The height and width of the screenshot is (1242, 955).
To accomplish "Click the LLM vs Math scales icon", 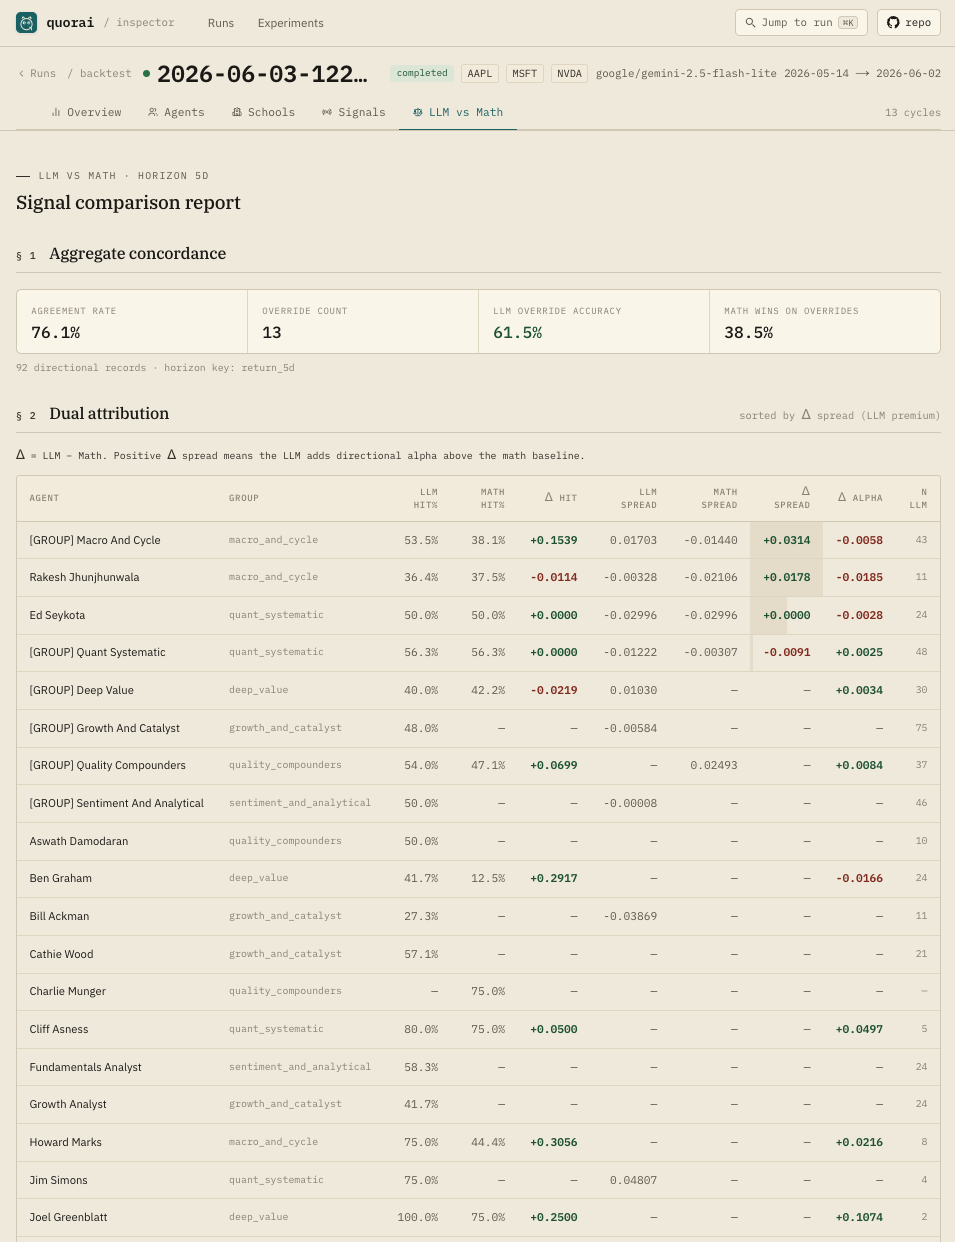I will pos(418,112).
